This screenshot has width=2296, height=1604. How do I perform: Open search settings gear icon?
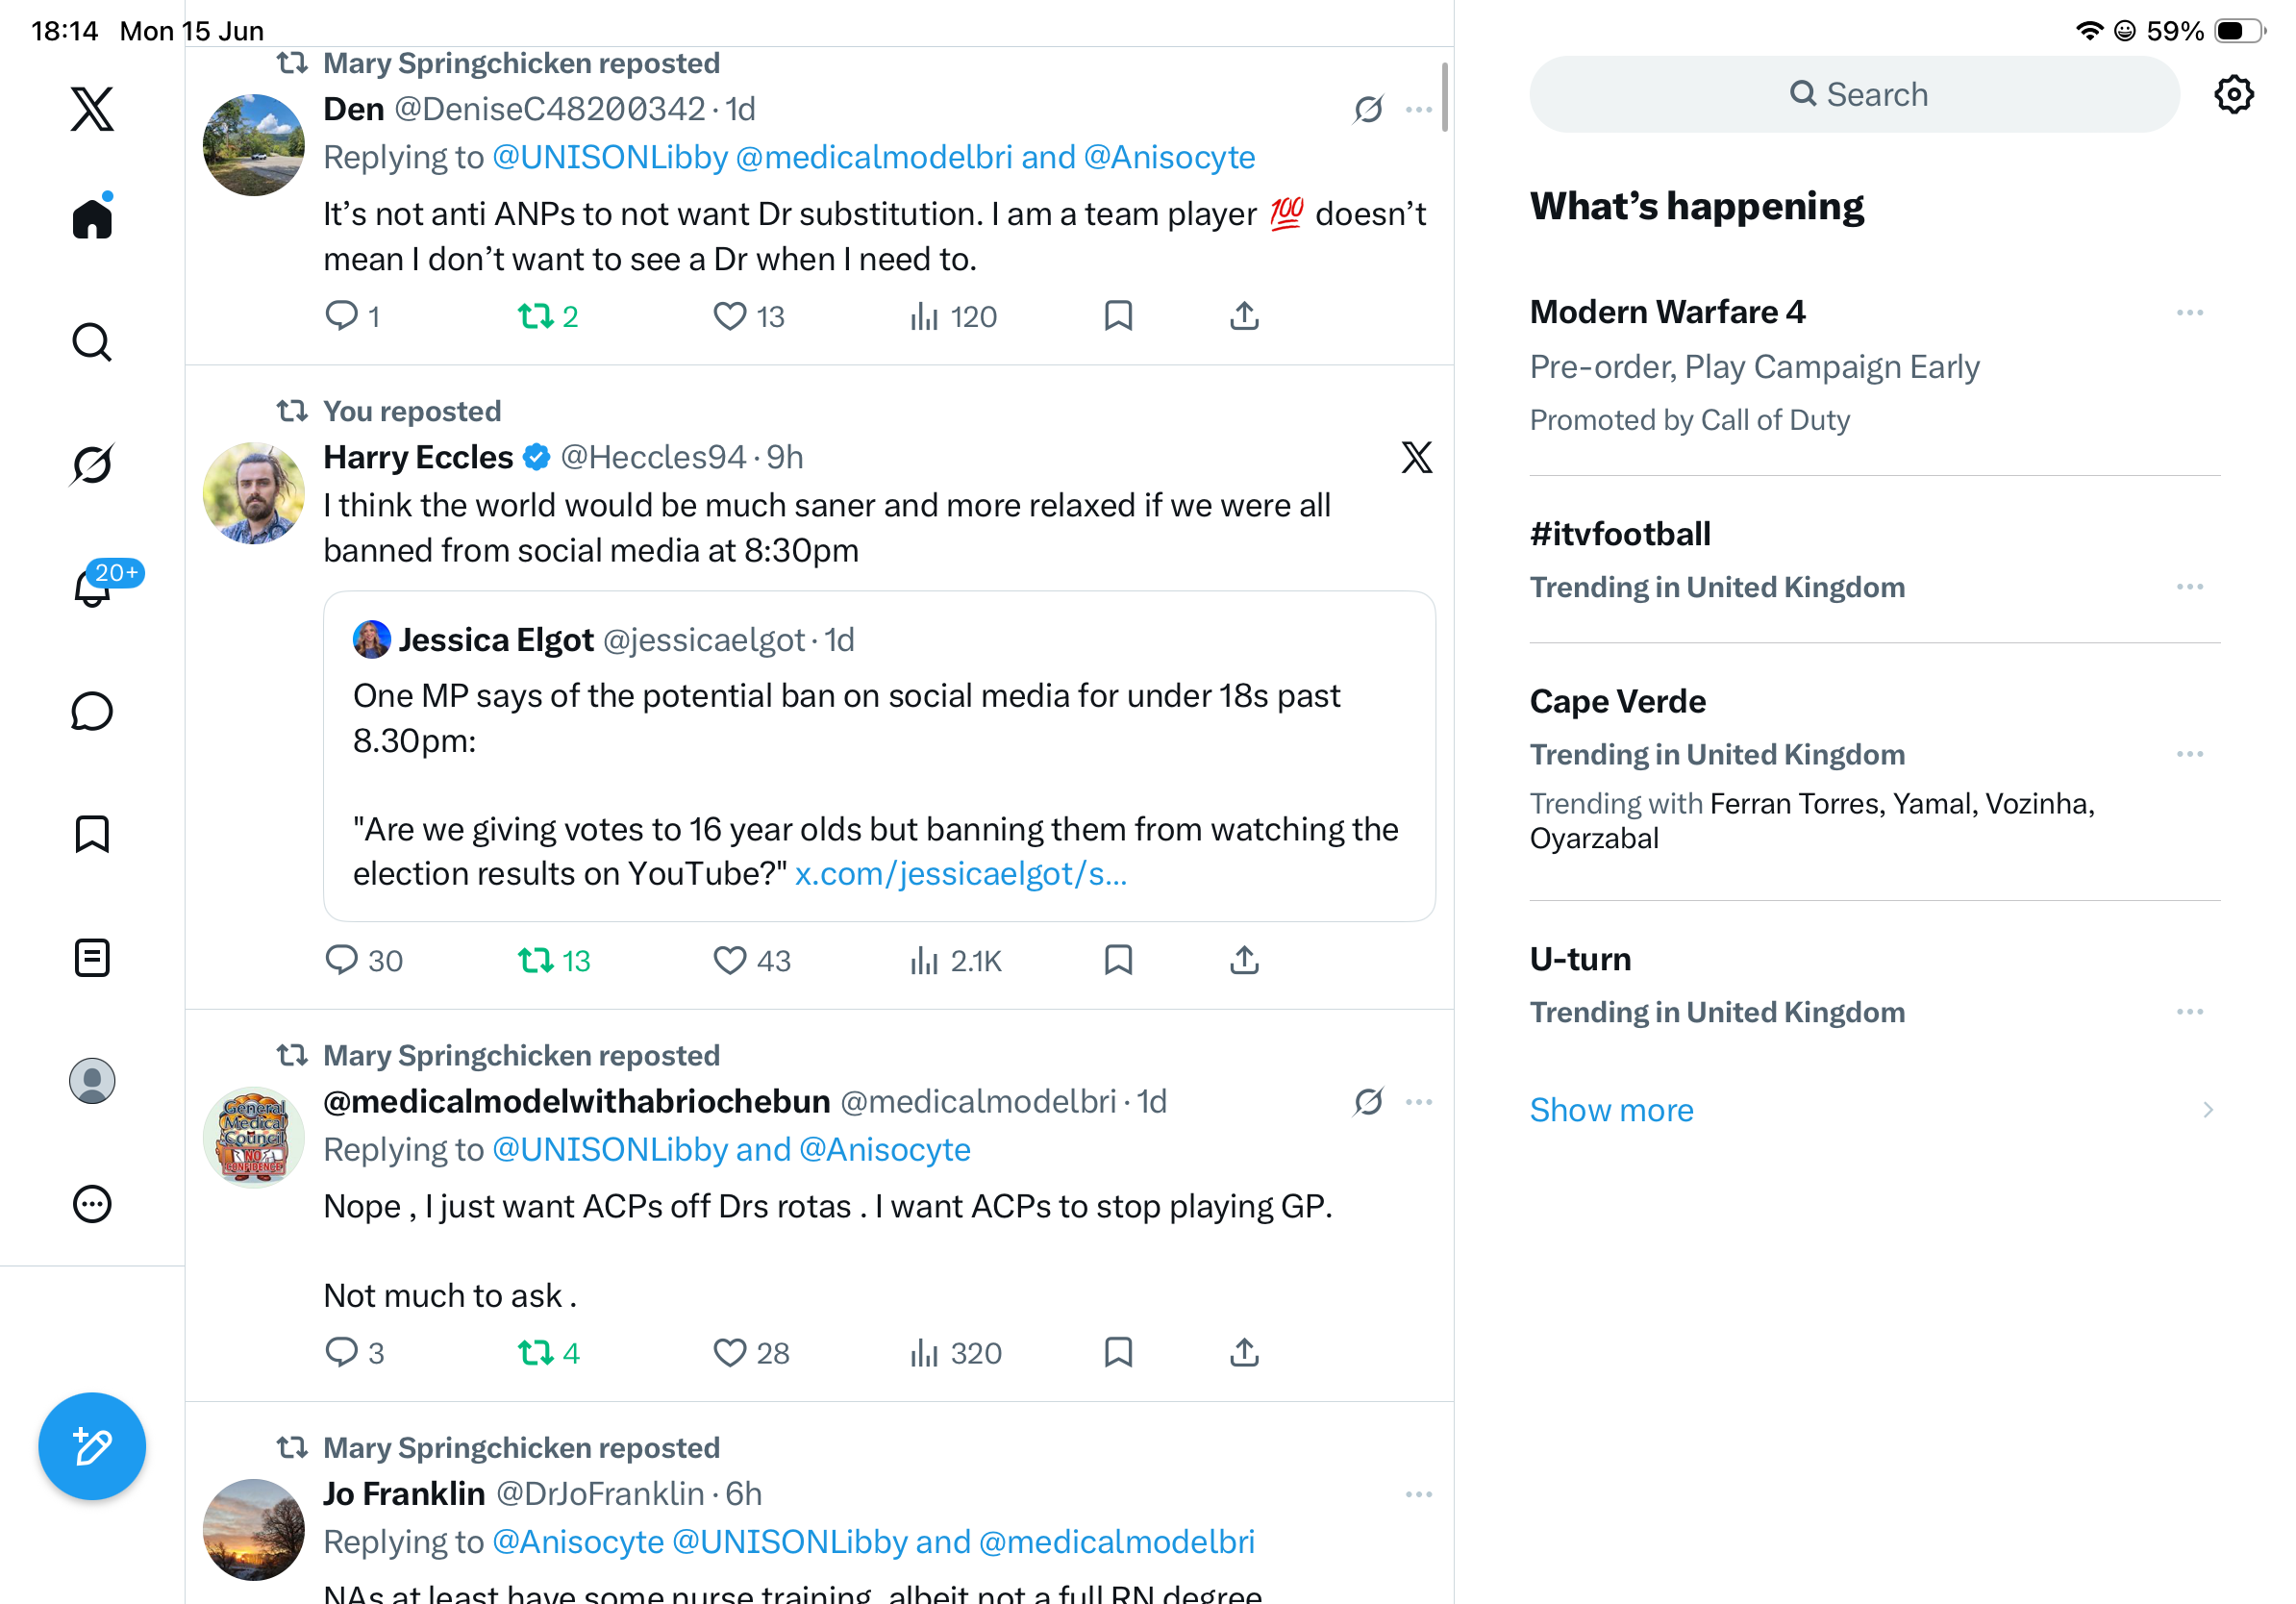click(x=2233, y=94)
